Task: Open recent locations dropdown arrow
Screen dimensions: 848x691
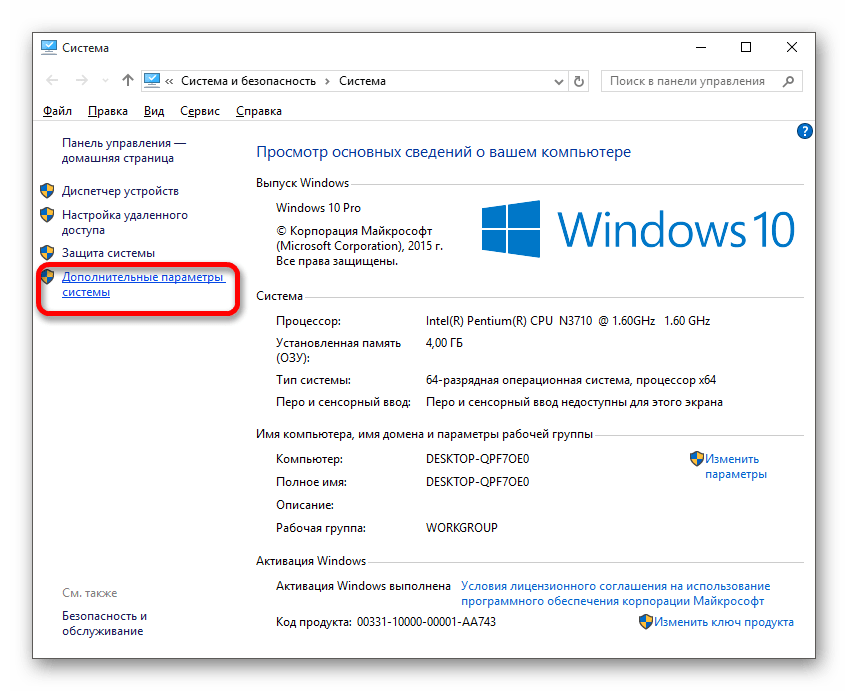Action: 105,81
